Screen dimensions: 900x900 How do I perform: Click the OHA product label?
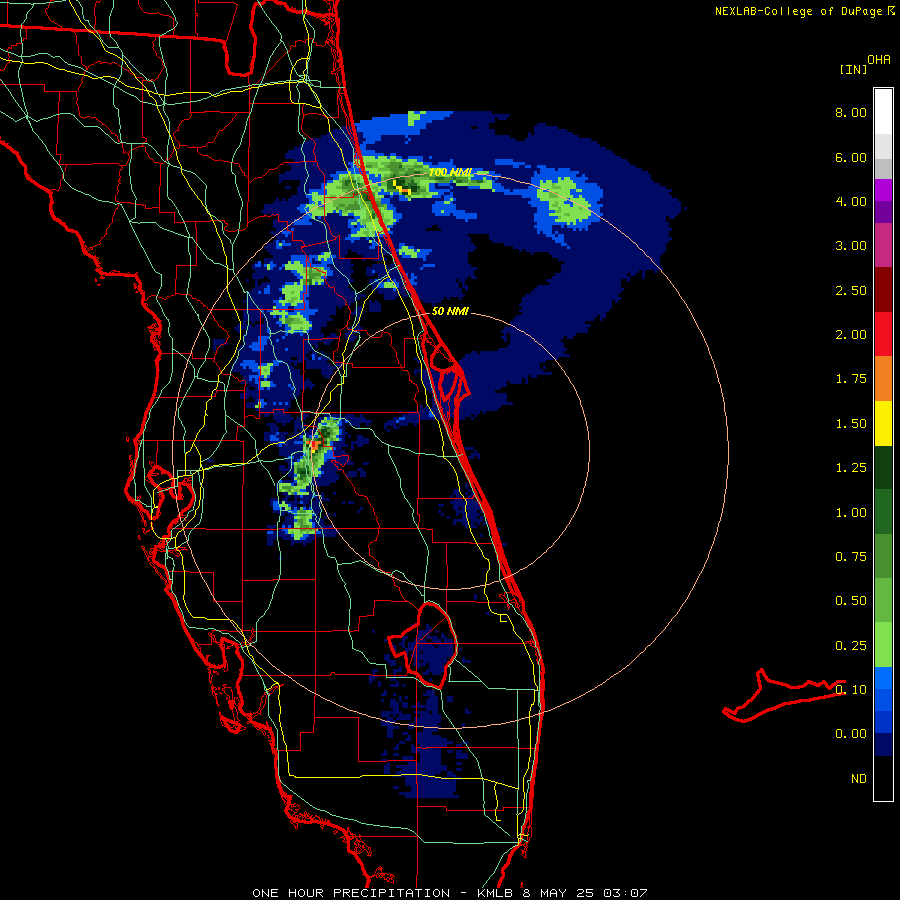pos(879,60)
